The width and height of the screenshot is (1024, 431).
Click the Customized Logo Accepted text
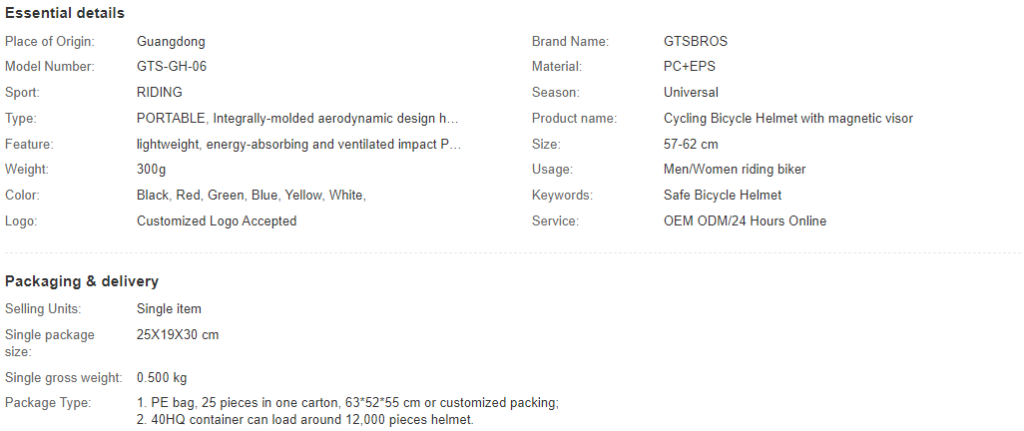pos(216,221)
